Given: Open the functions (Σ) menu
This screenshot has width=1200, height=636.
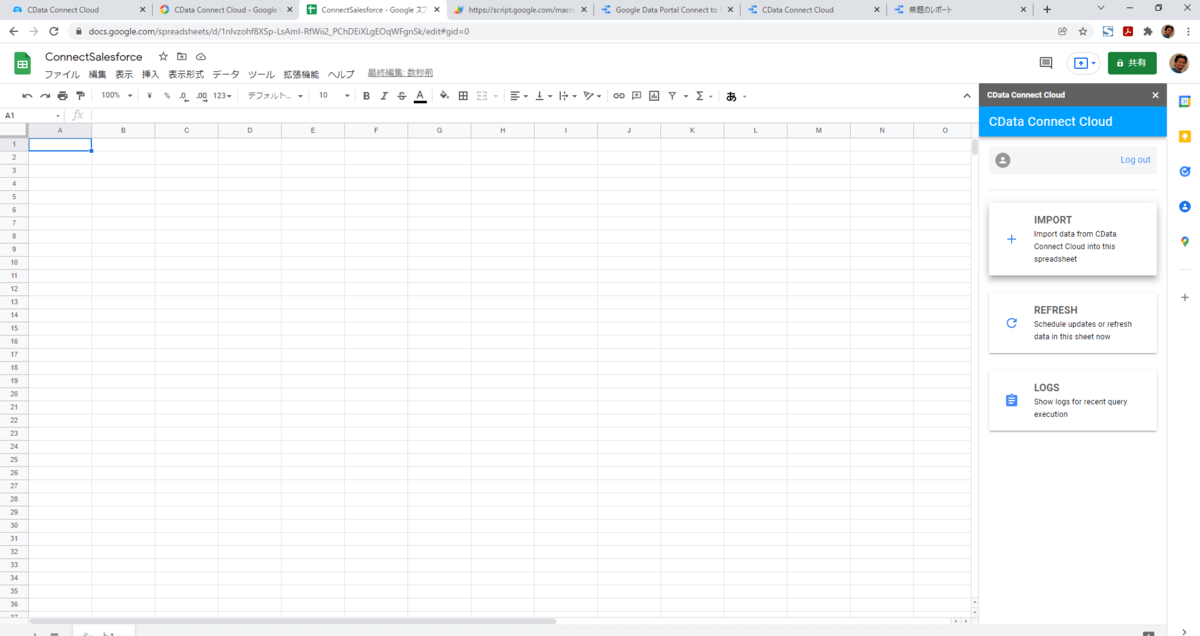Looking at the screenshot, I should tap(703, 96).
